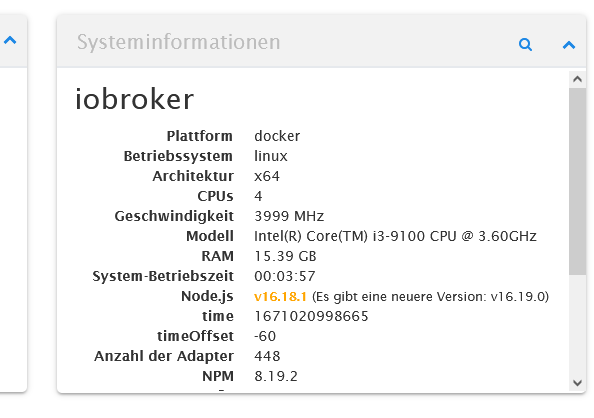Select the NPM version 8.19.2

point(276,376)
